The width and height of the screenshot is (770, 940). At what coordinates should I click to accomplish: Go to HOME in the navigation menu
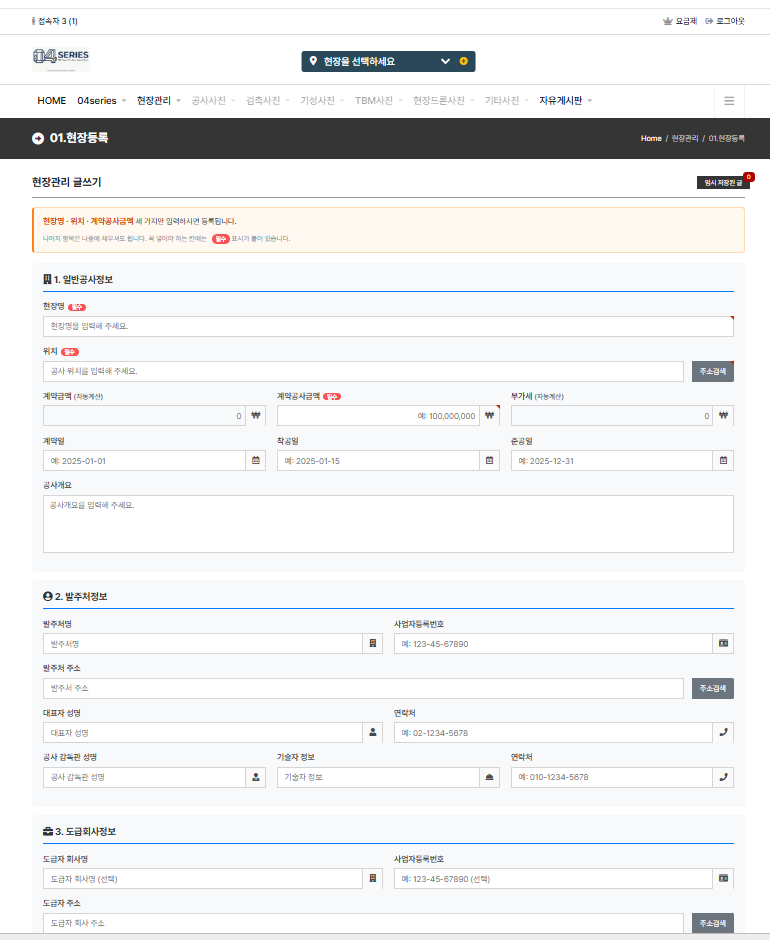click(x=52, y=101)
